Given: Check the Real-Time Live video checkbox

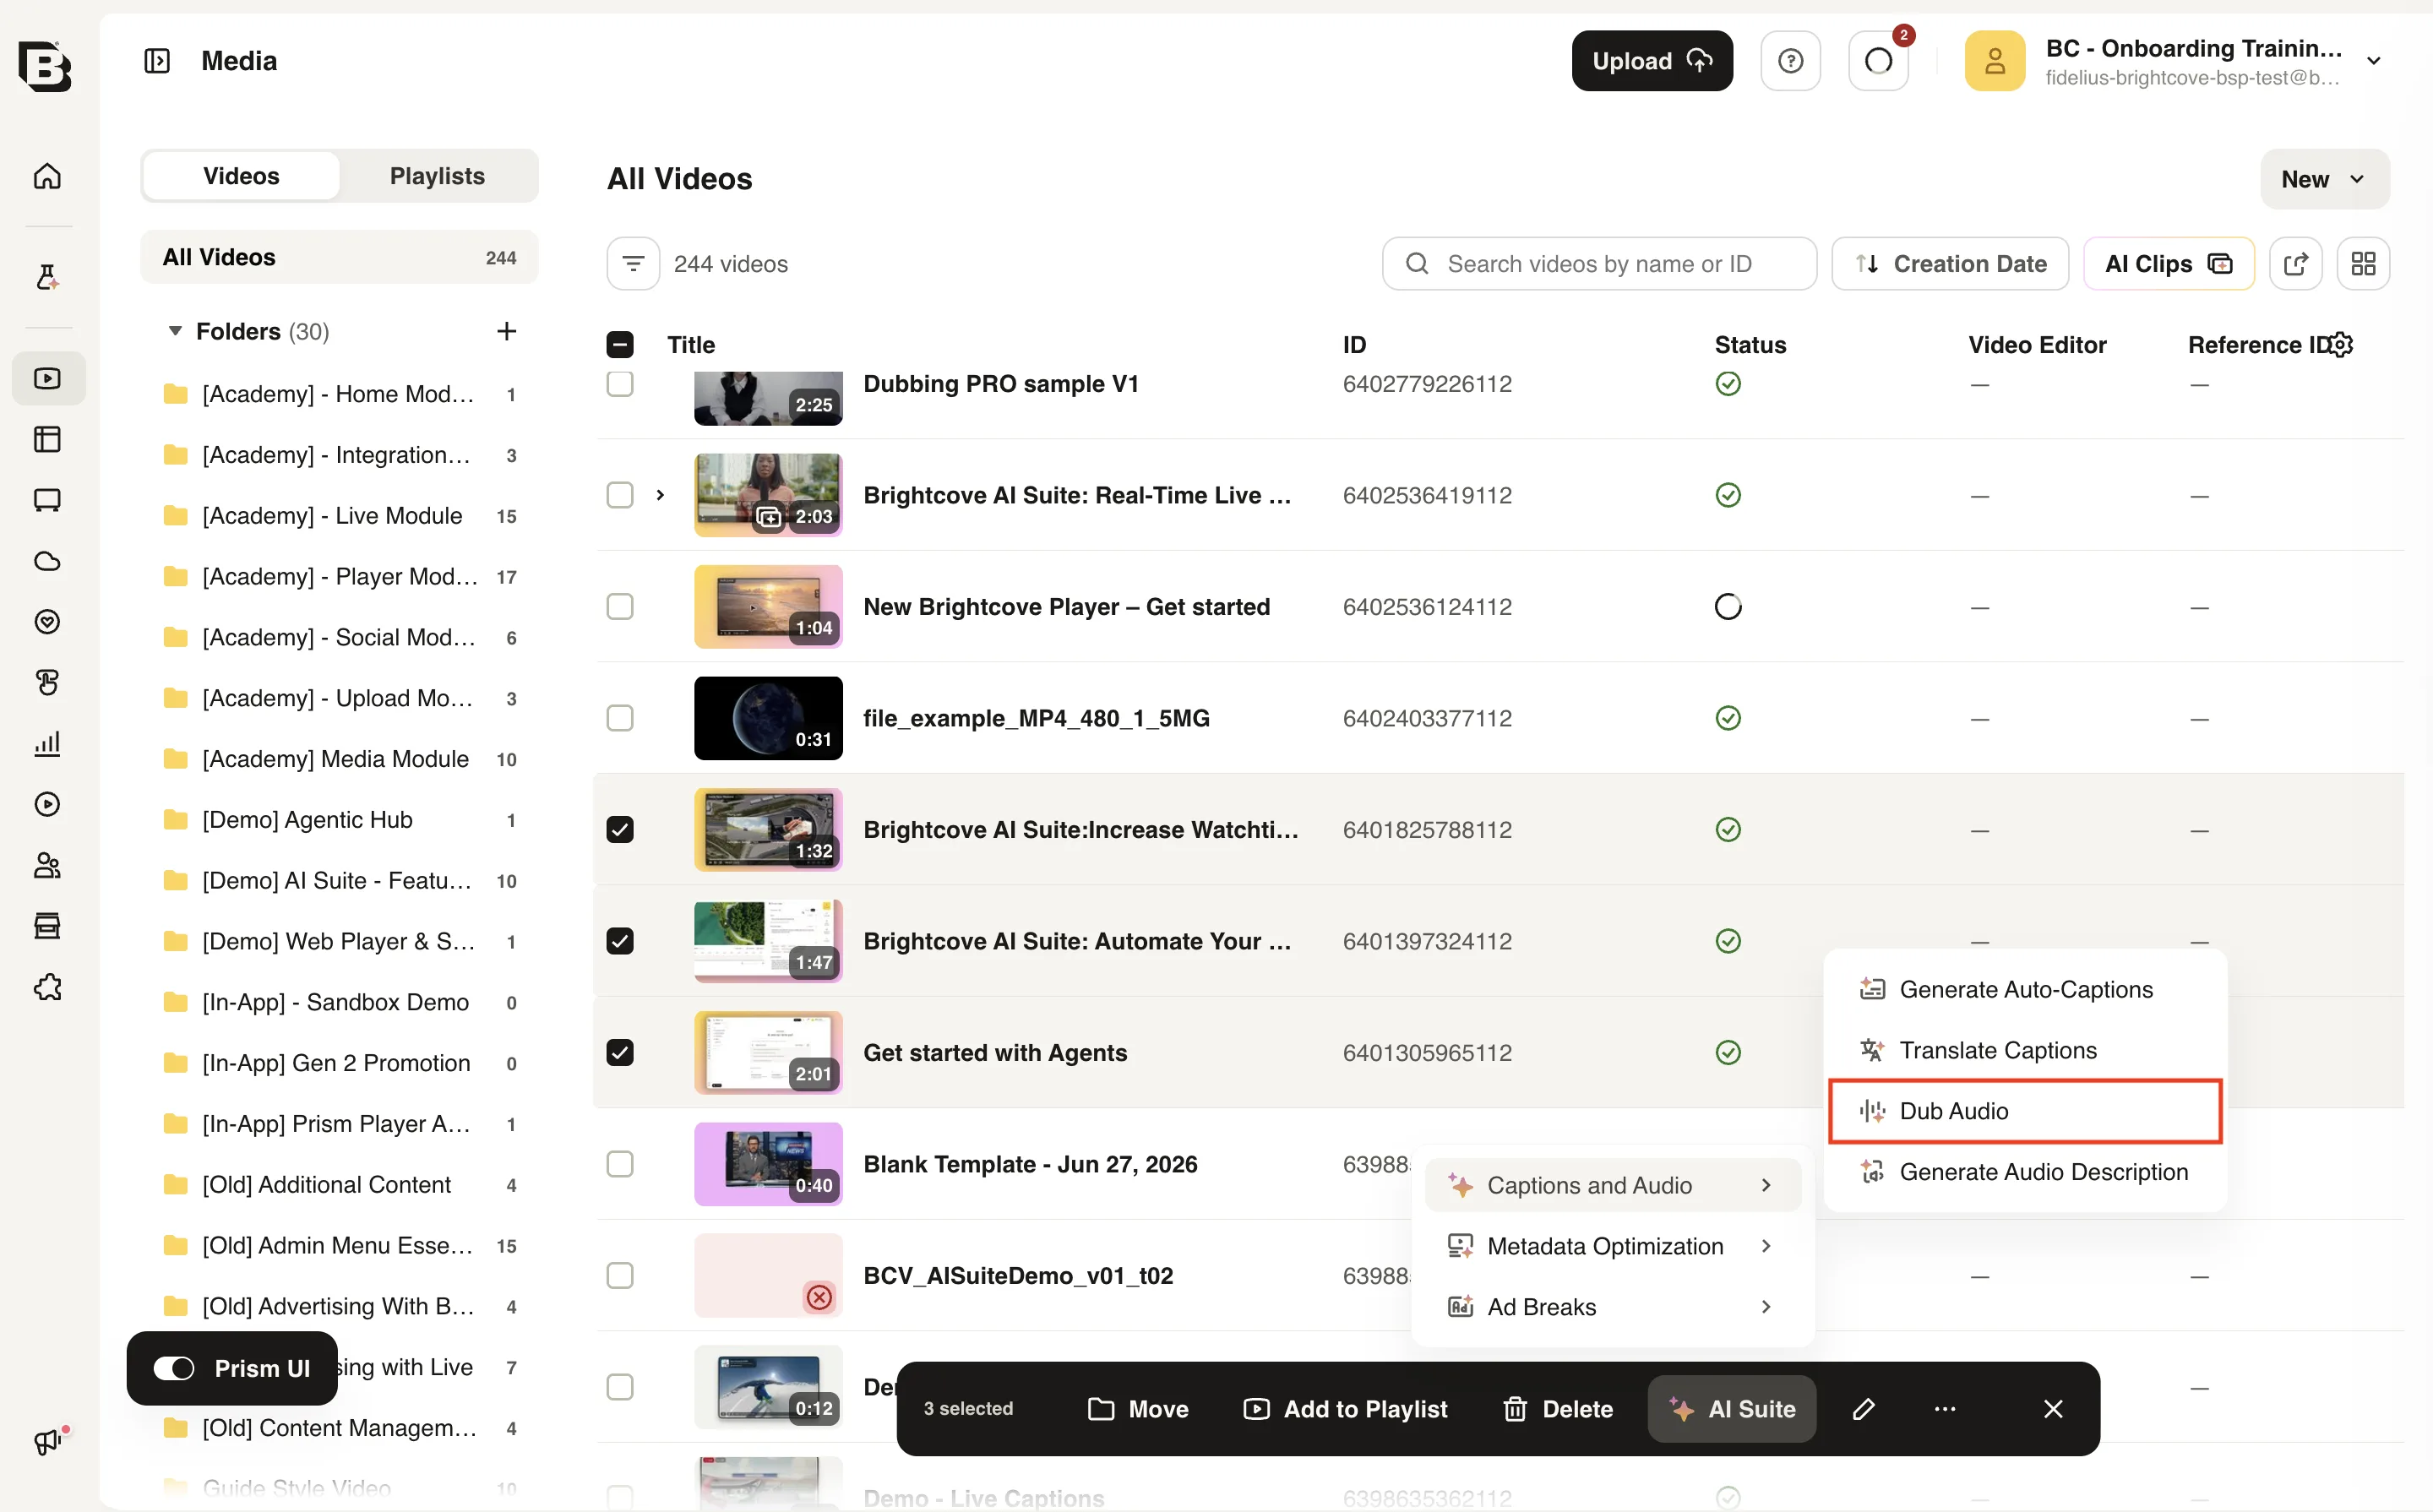Looking at the screenshot, I should click(x=620, y=495).
